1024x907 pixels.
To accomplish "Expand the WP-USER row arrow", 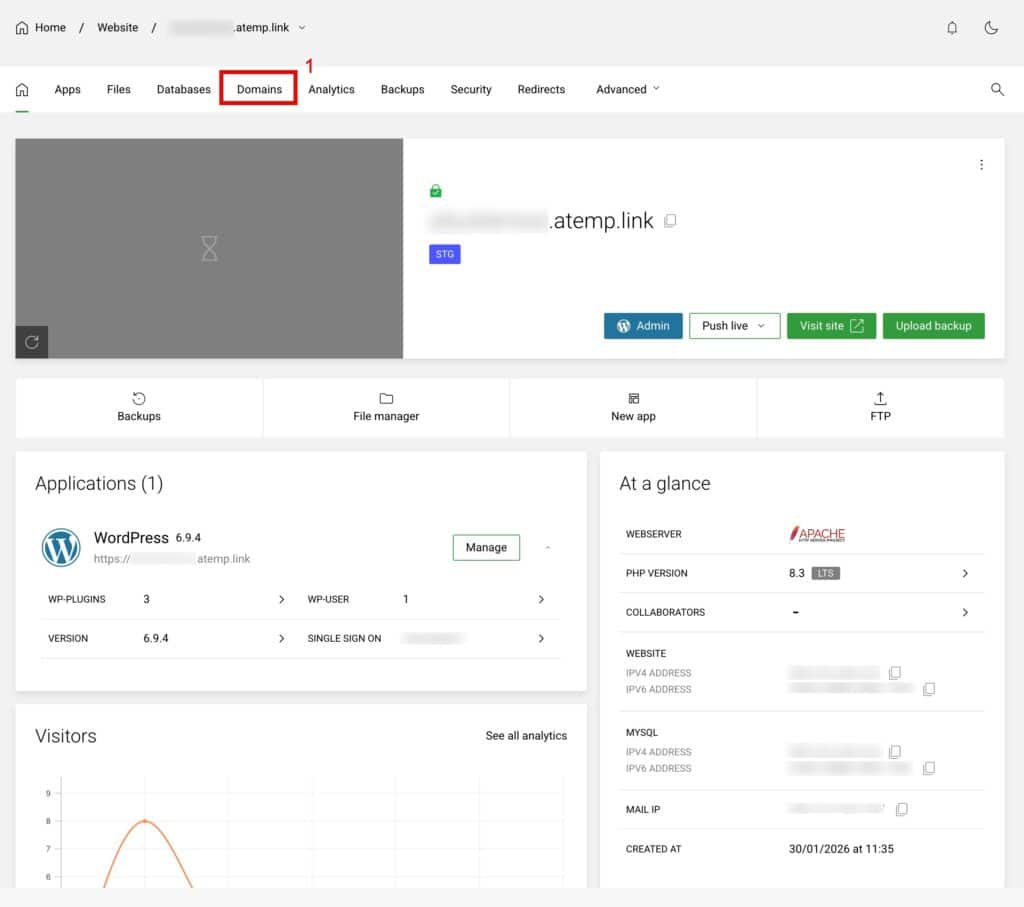I will tap(541, 599).
